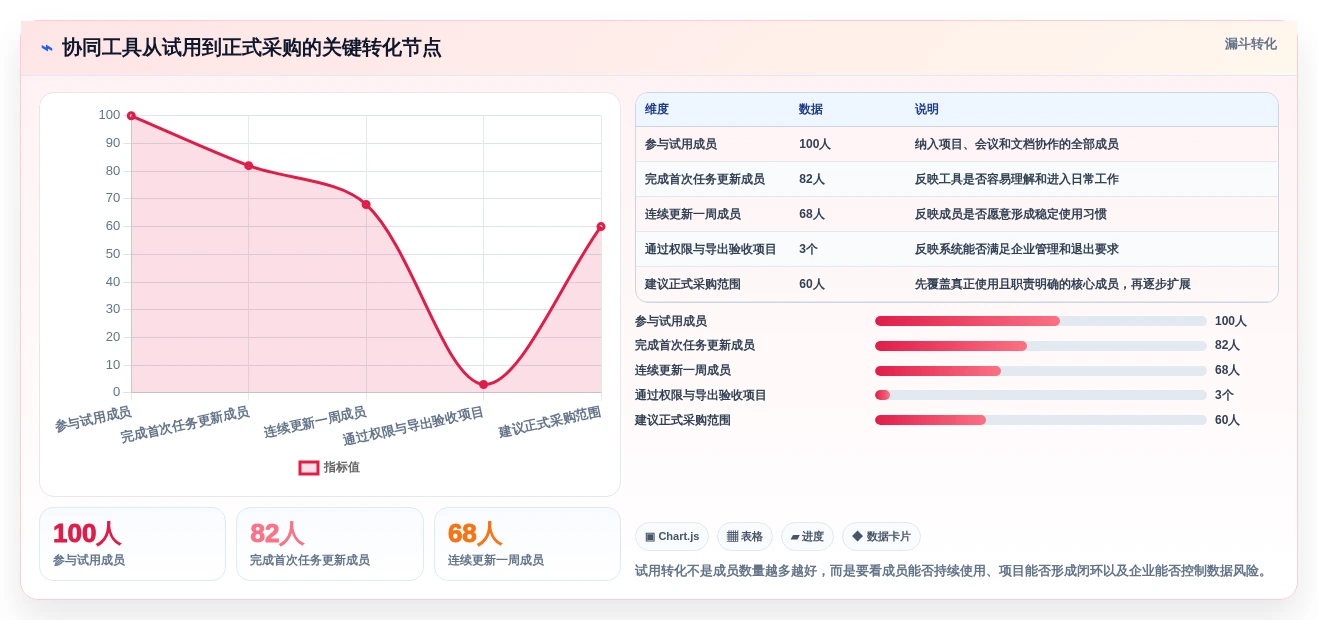
Task: Click description 反映成员是否愿意形成稳定使用习惯
Action: [x=1011, y=214]
